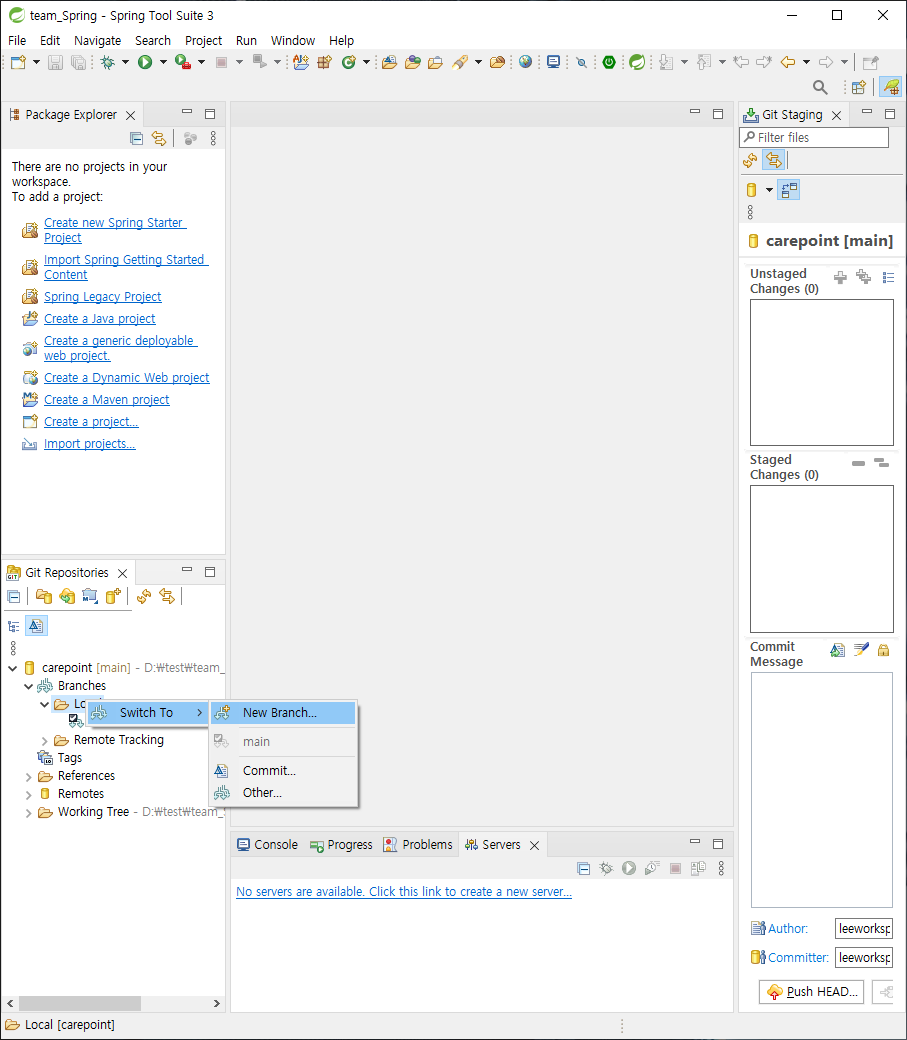Click Open Perspective icon in toolbar

pyautogui.click(x=859, y=87)
